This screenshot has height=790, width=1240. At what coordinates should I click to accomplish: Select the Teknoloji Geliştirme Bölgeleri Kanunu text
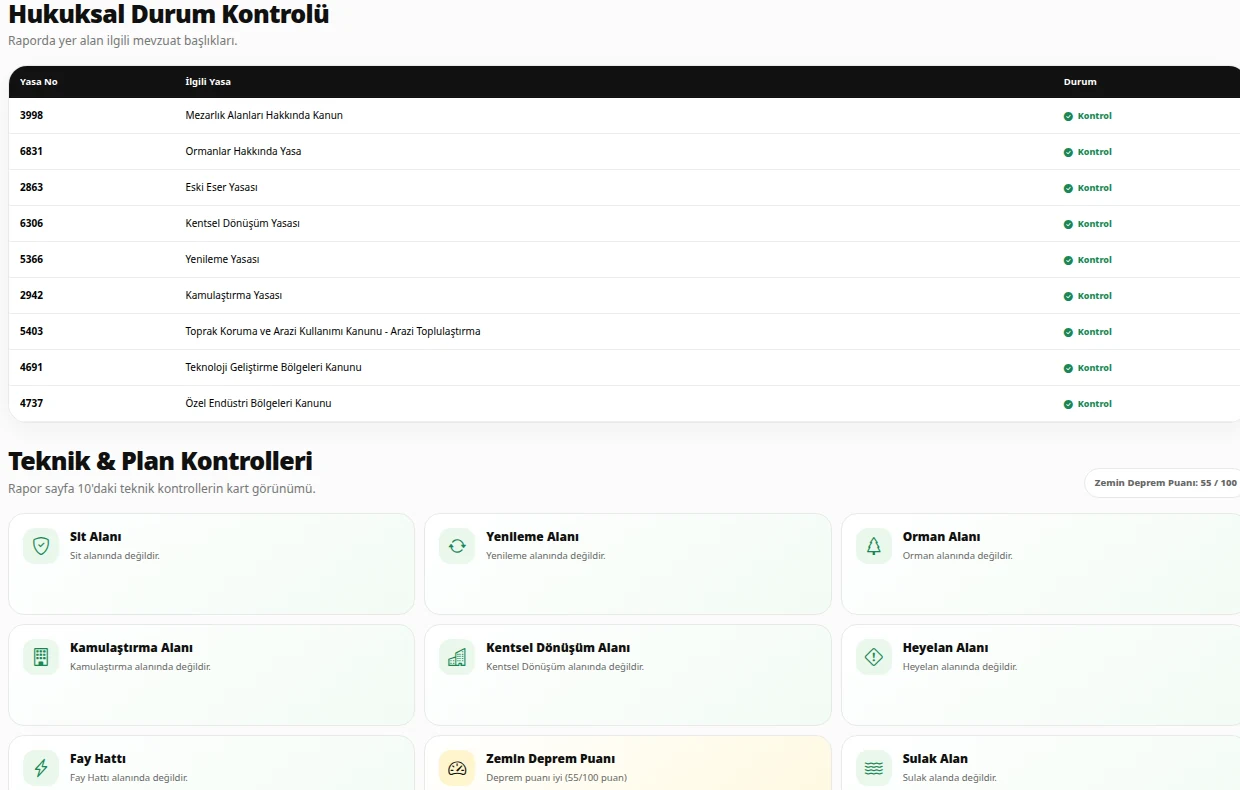click(274, 367)
